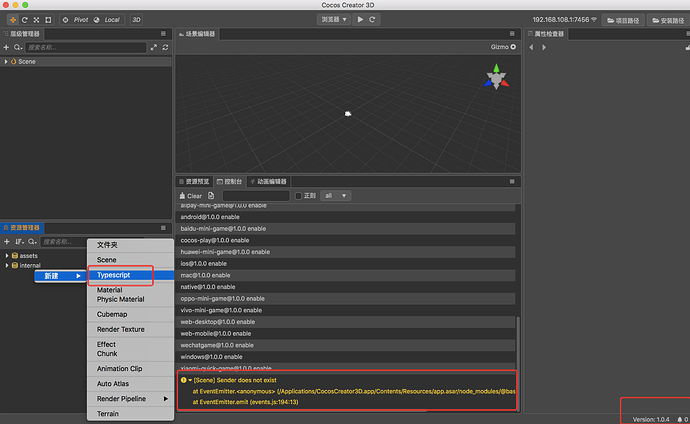Expand the Scene node

(x=6, y=62)
